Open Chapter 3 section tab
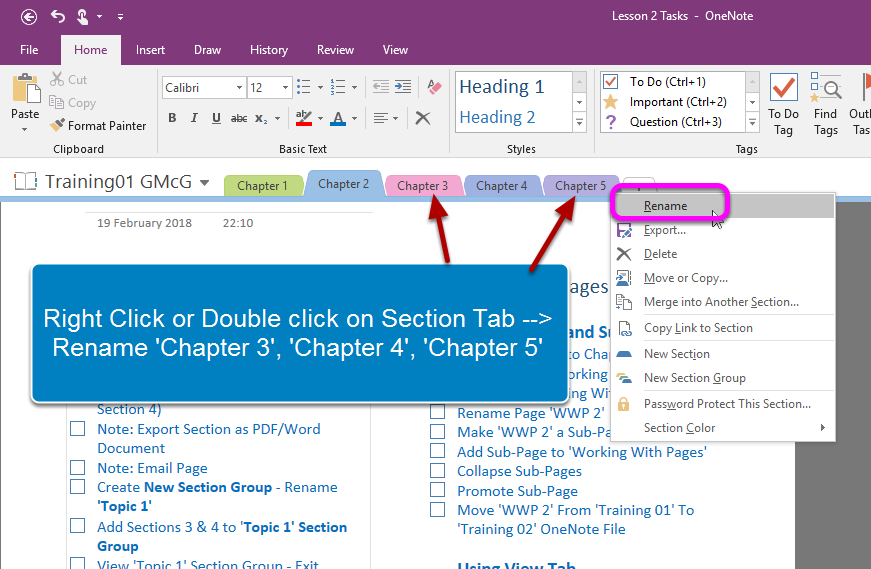The image size is (871, 569). pyautogui.click(x=422, y=186)
